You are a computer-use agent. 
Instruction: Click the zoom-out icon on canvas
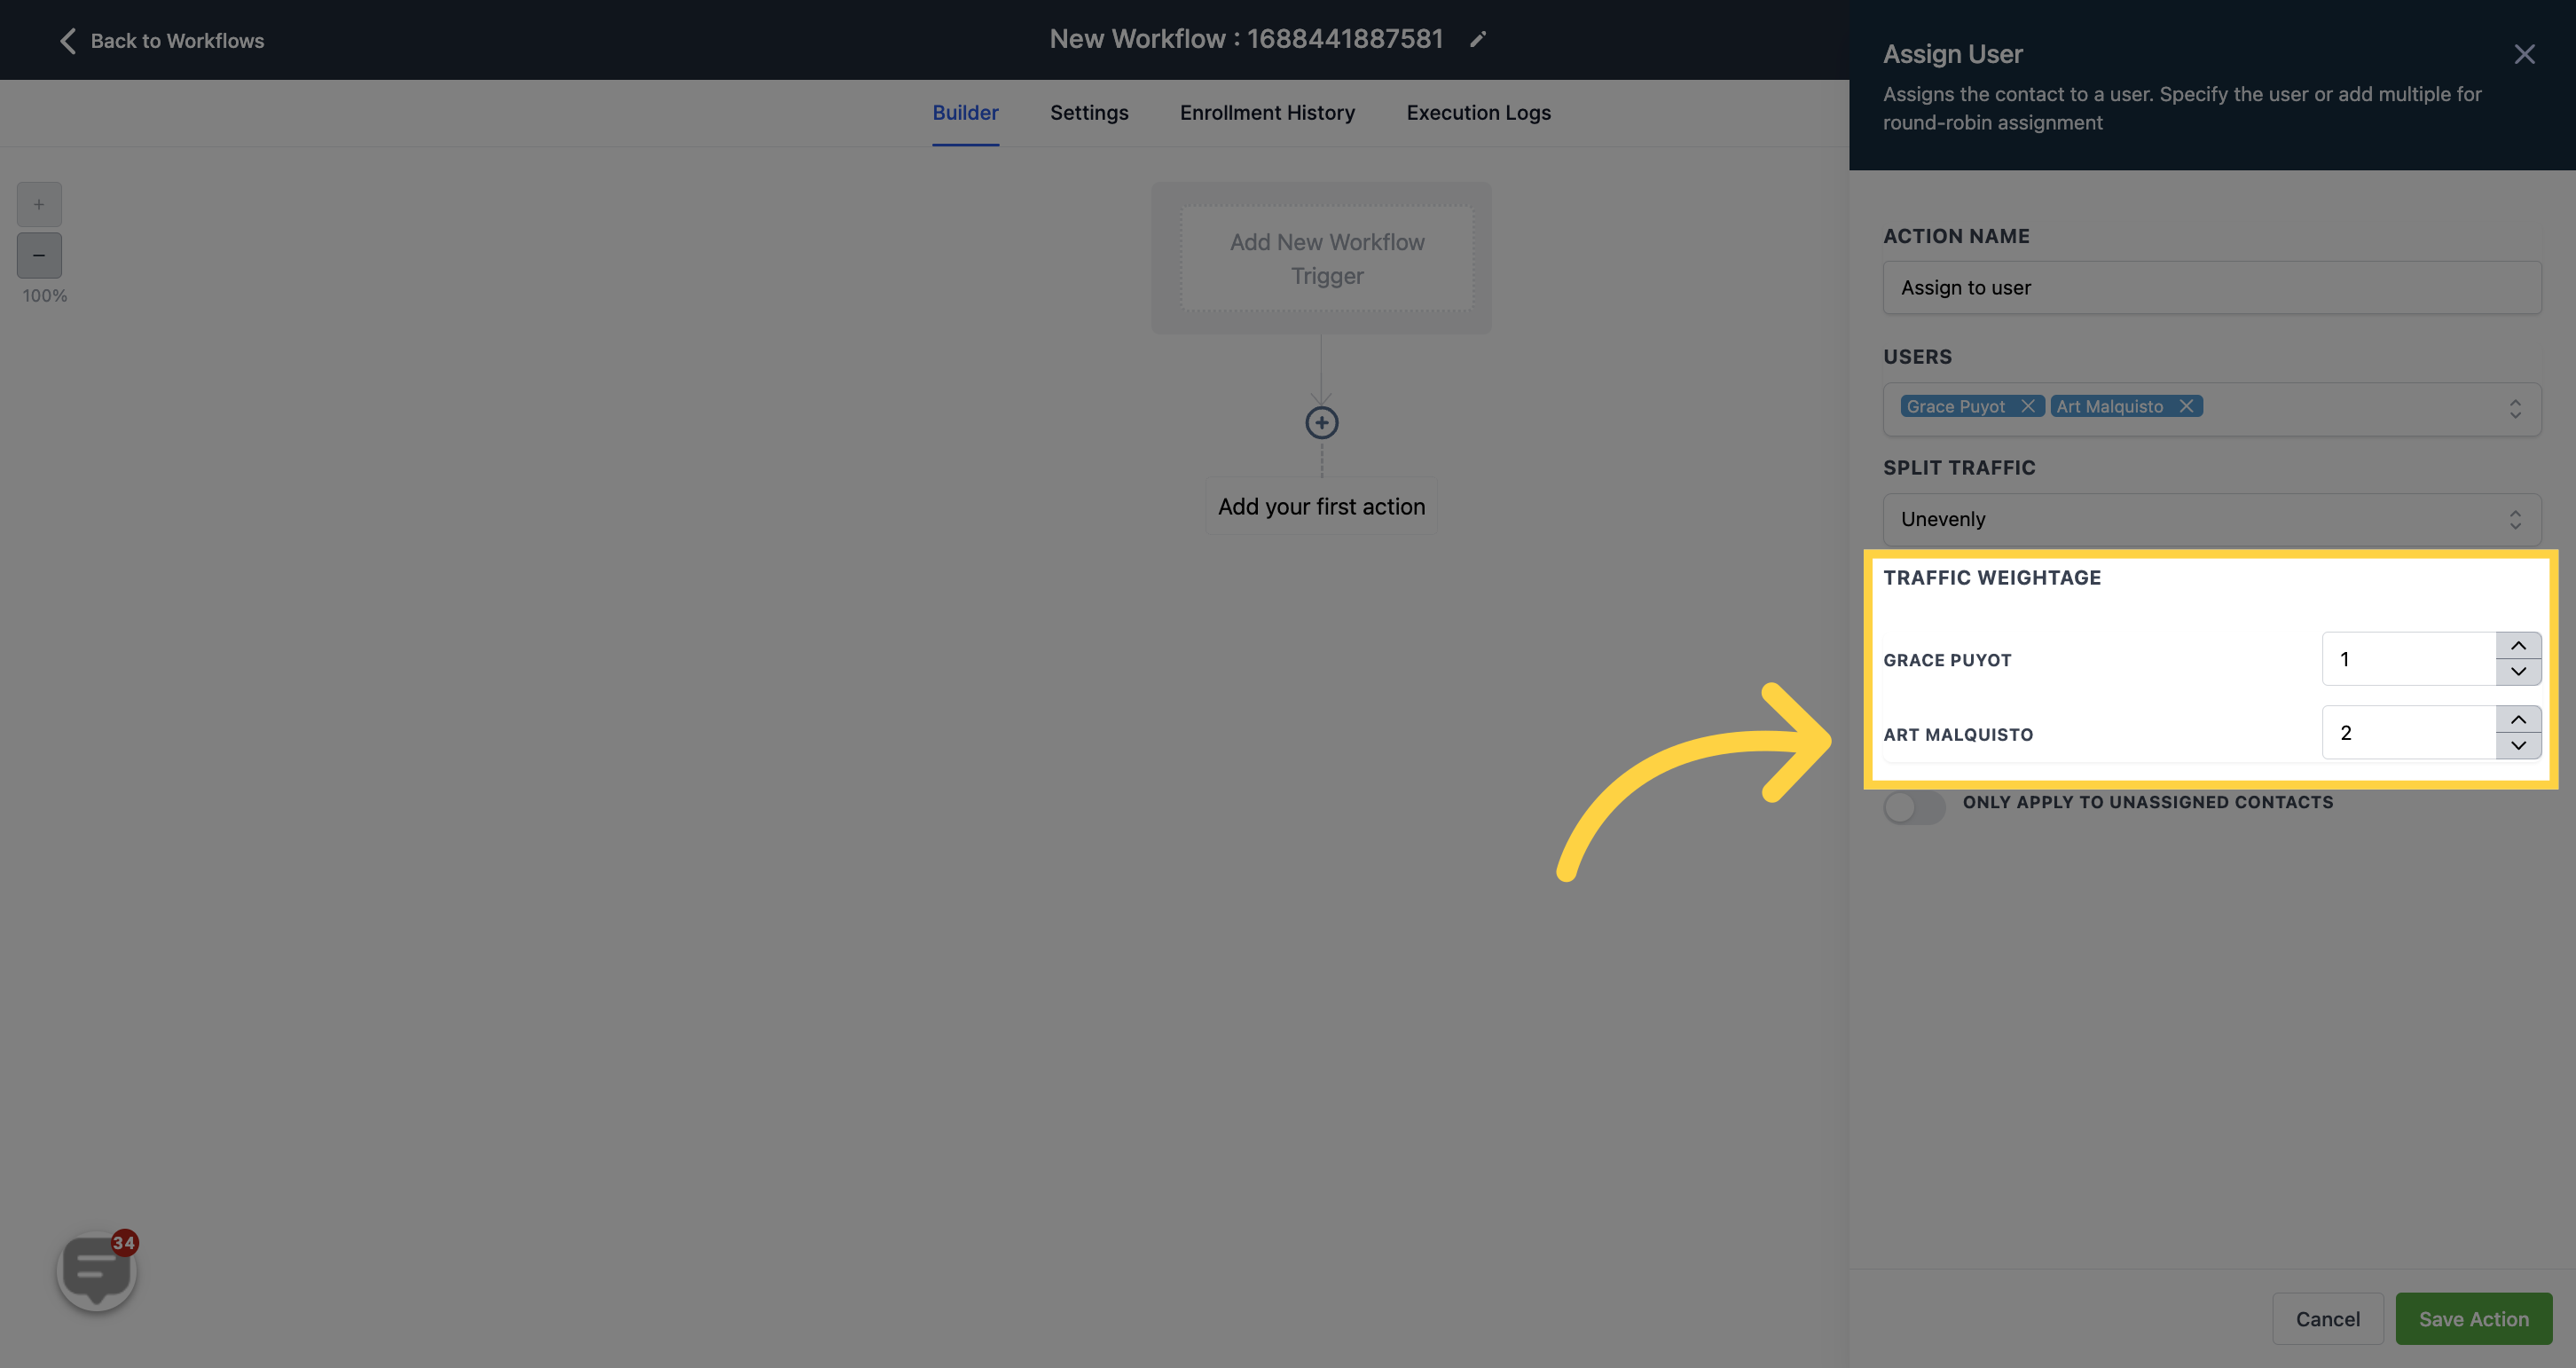(39, 256)
